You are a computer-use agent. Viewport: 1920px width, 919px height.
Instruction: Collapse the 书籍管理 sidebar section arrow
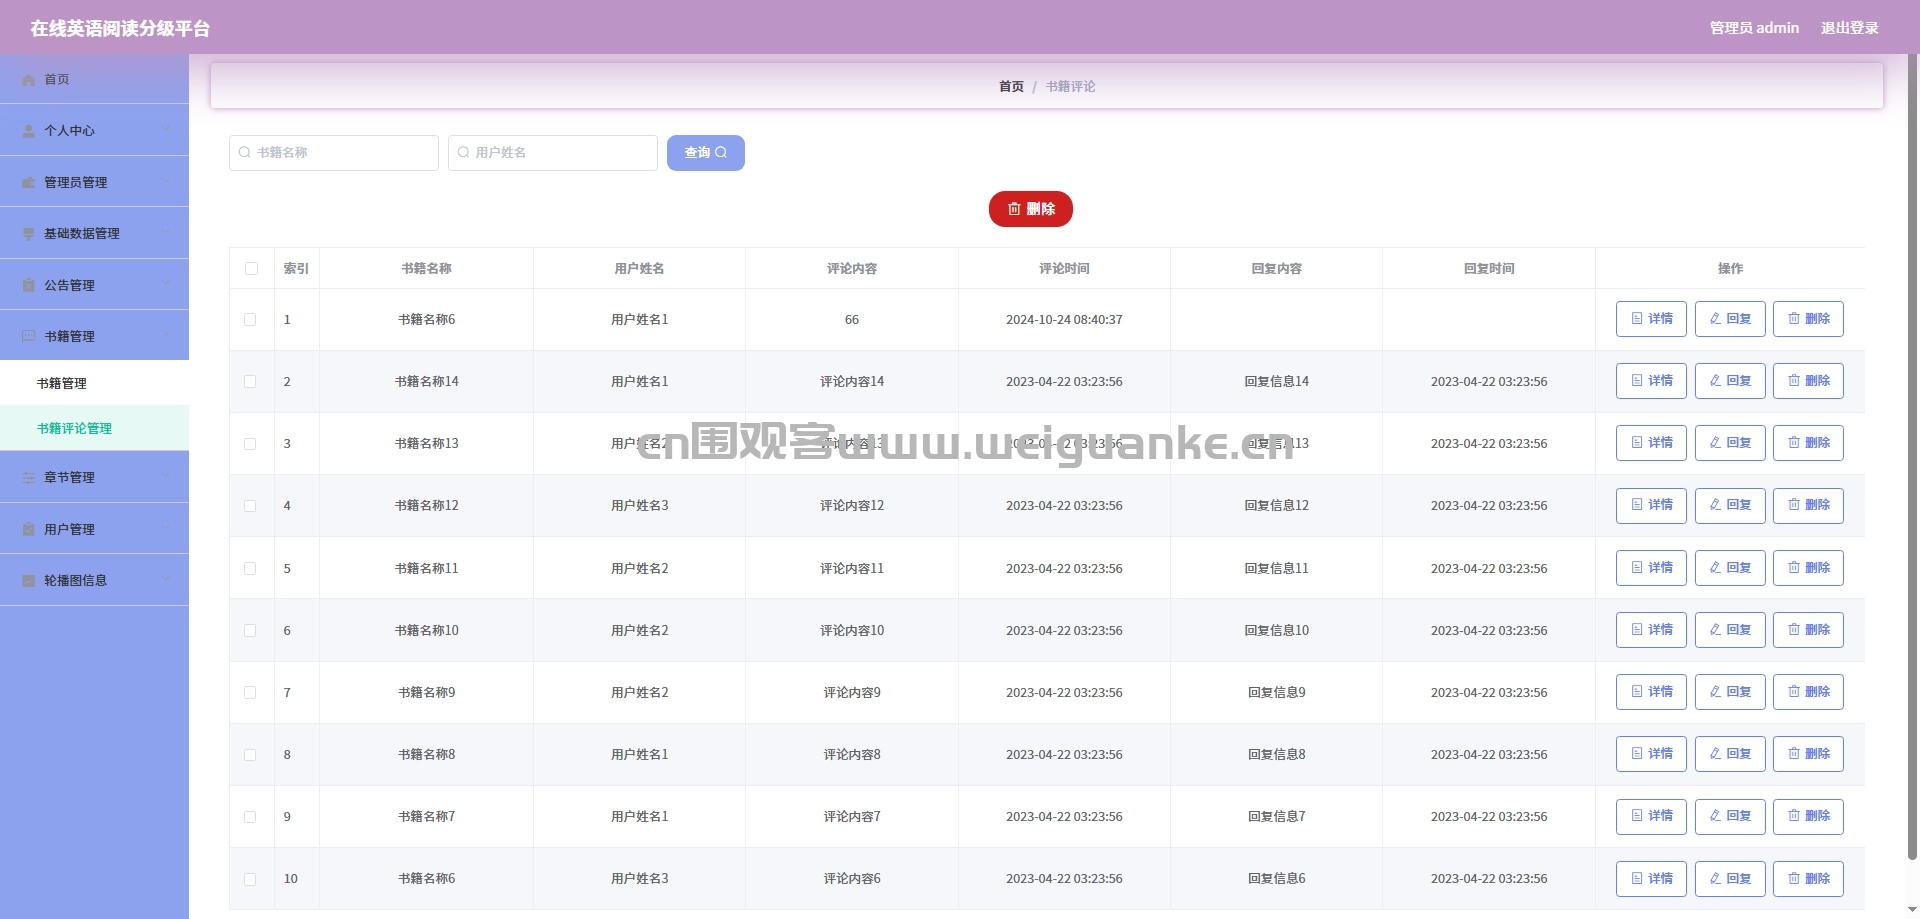pos(167,335)
